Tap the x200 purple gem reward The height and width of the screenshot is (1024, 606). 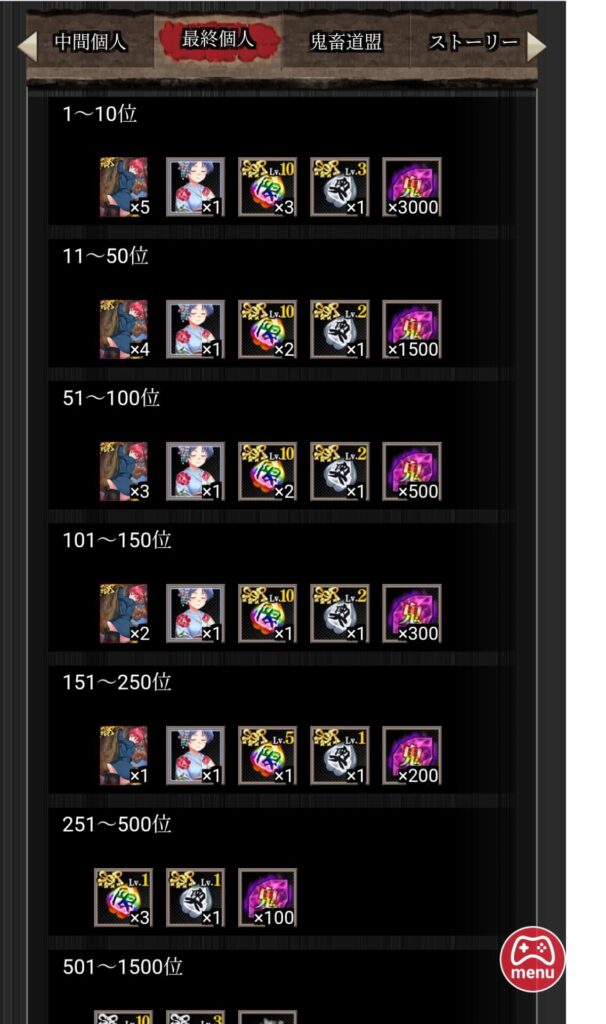[x=411, y=756]
